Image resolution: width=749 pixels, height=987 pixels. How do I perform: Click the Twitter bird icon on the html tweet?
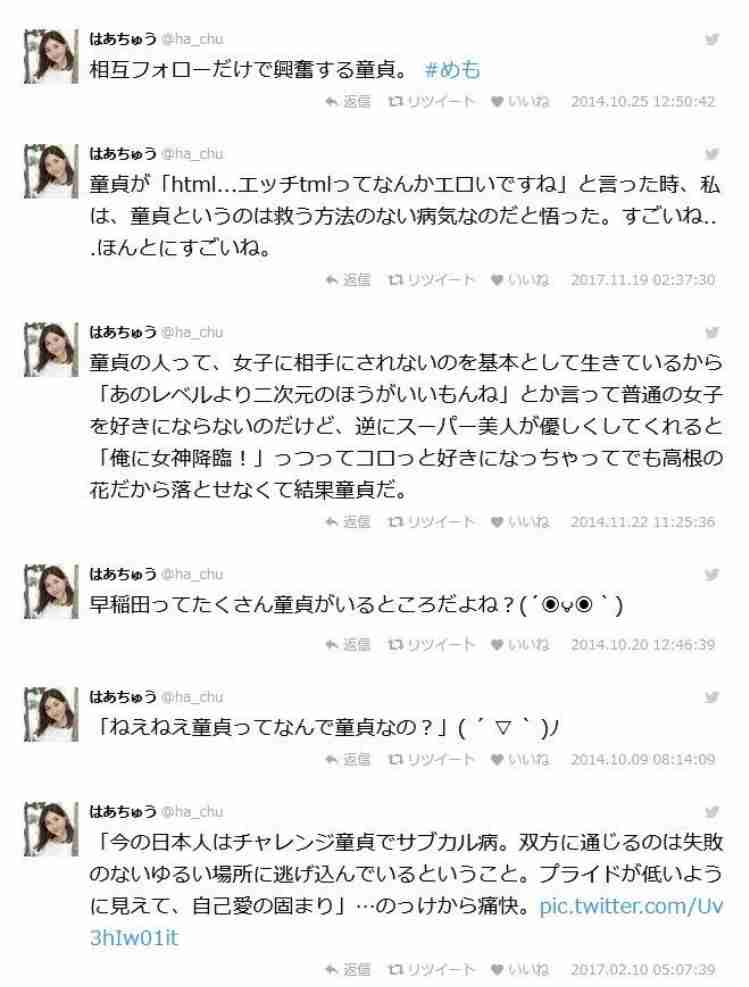pyautogui.click(x=711, y=154)
